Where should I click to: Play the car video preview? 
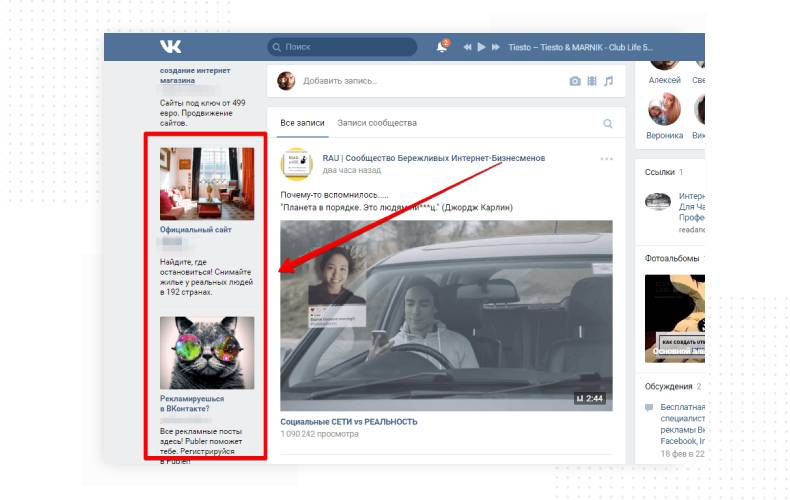click(446, 316)
